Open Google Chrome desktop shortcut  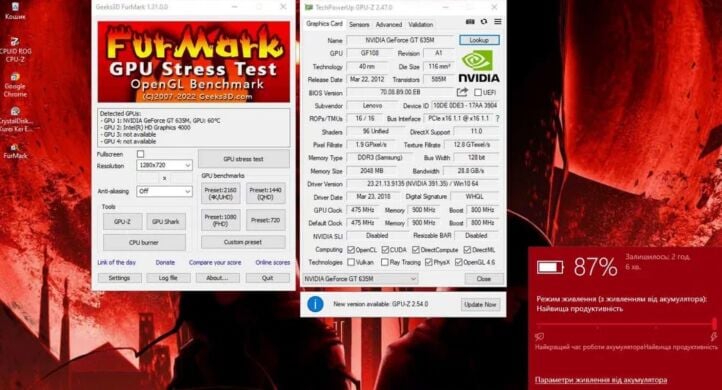tap(15, 85)
